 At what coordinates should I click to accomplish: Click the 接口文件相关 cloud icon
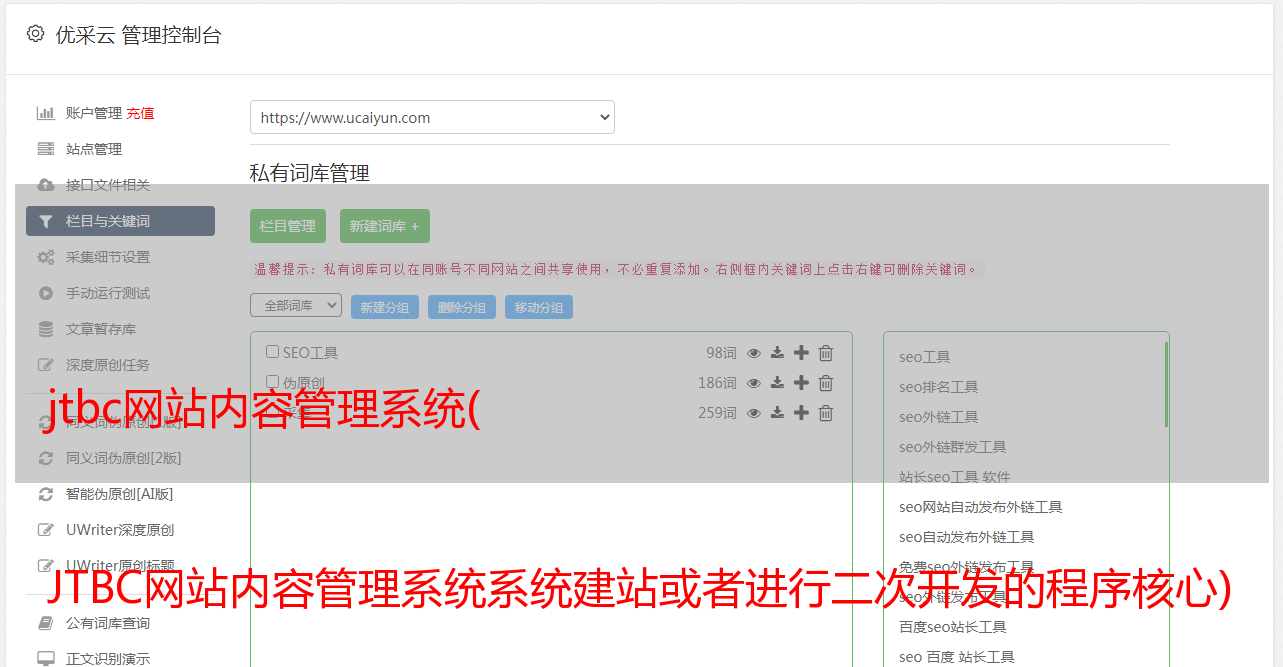click(46, 185)
